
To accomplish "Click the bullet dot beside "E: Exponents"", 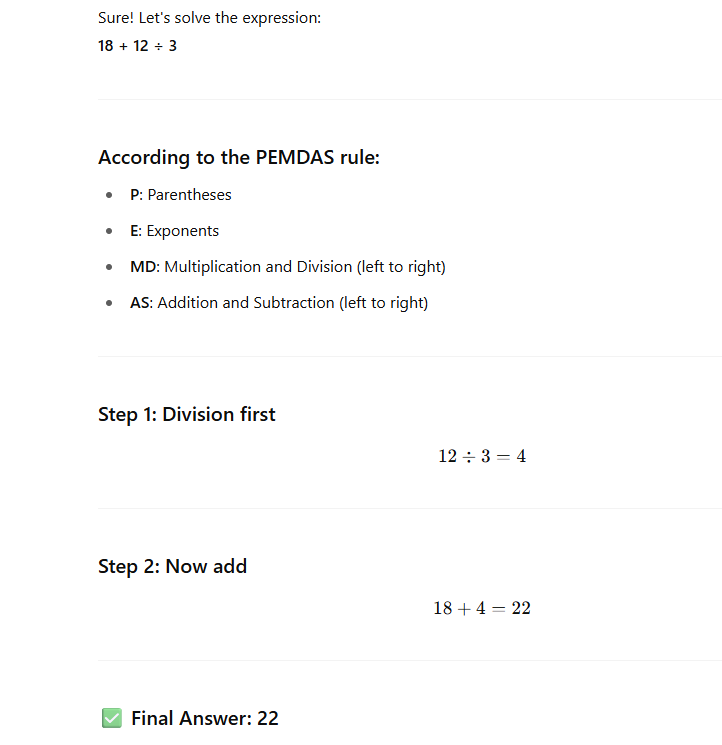I will click(x=109, y=232).
